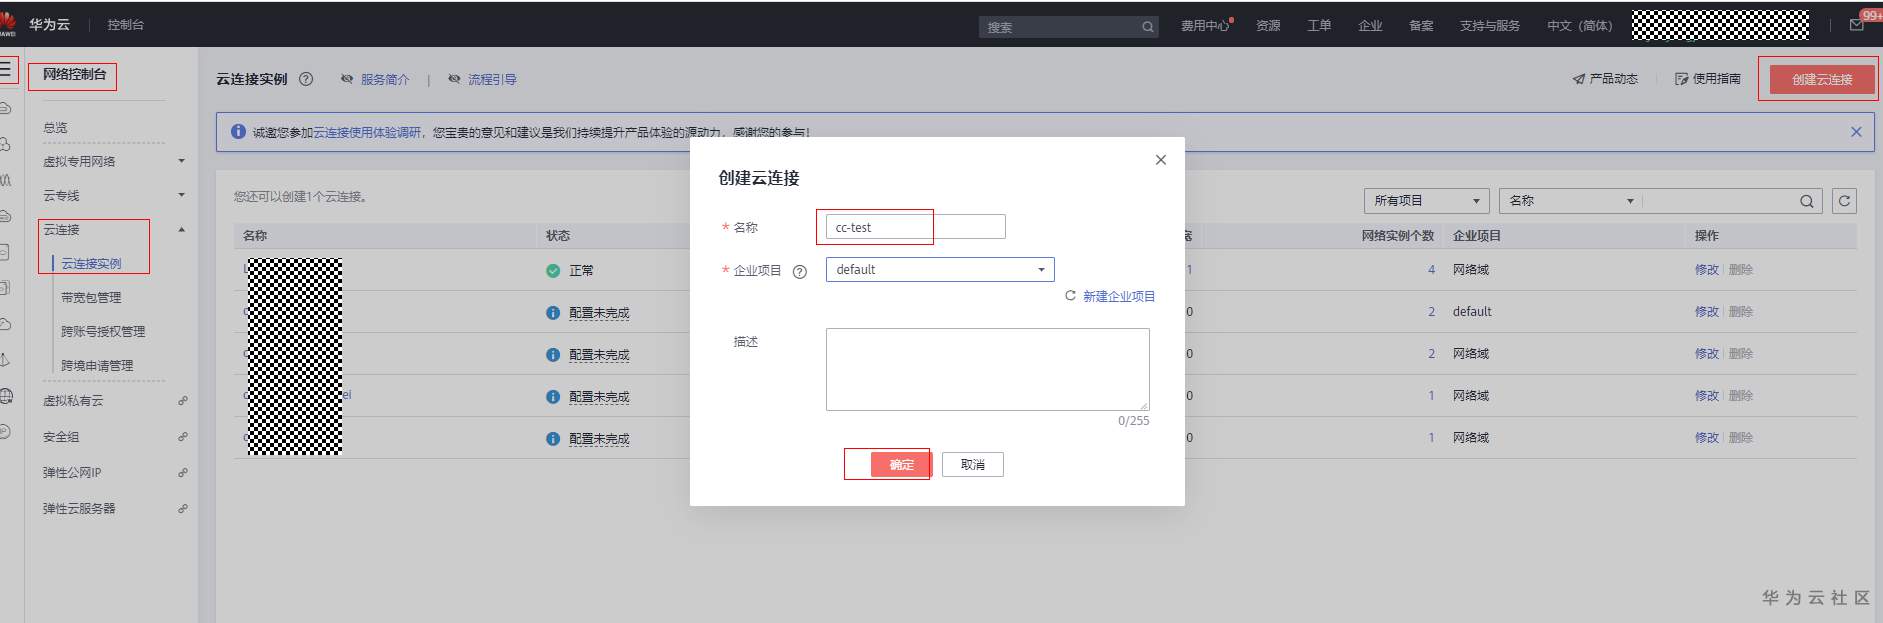Open 使用指南 with the document icon
This screenshot has height=623, width=1883.
click(x=1708, y=79)
